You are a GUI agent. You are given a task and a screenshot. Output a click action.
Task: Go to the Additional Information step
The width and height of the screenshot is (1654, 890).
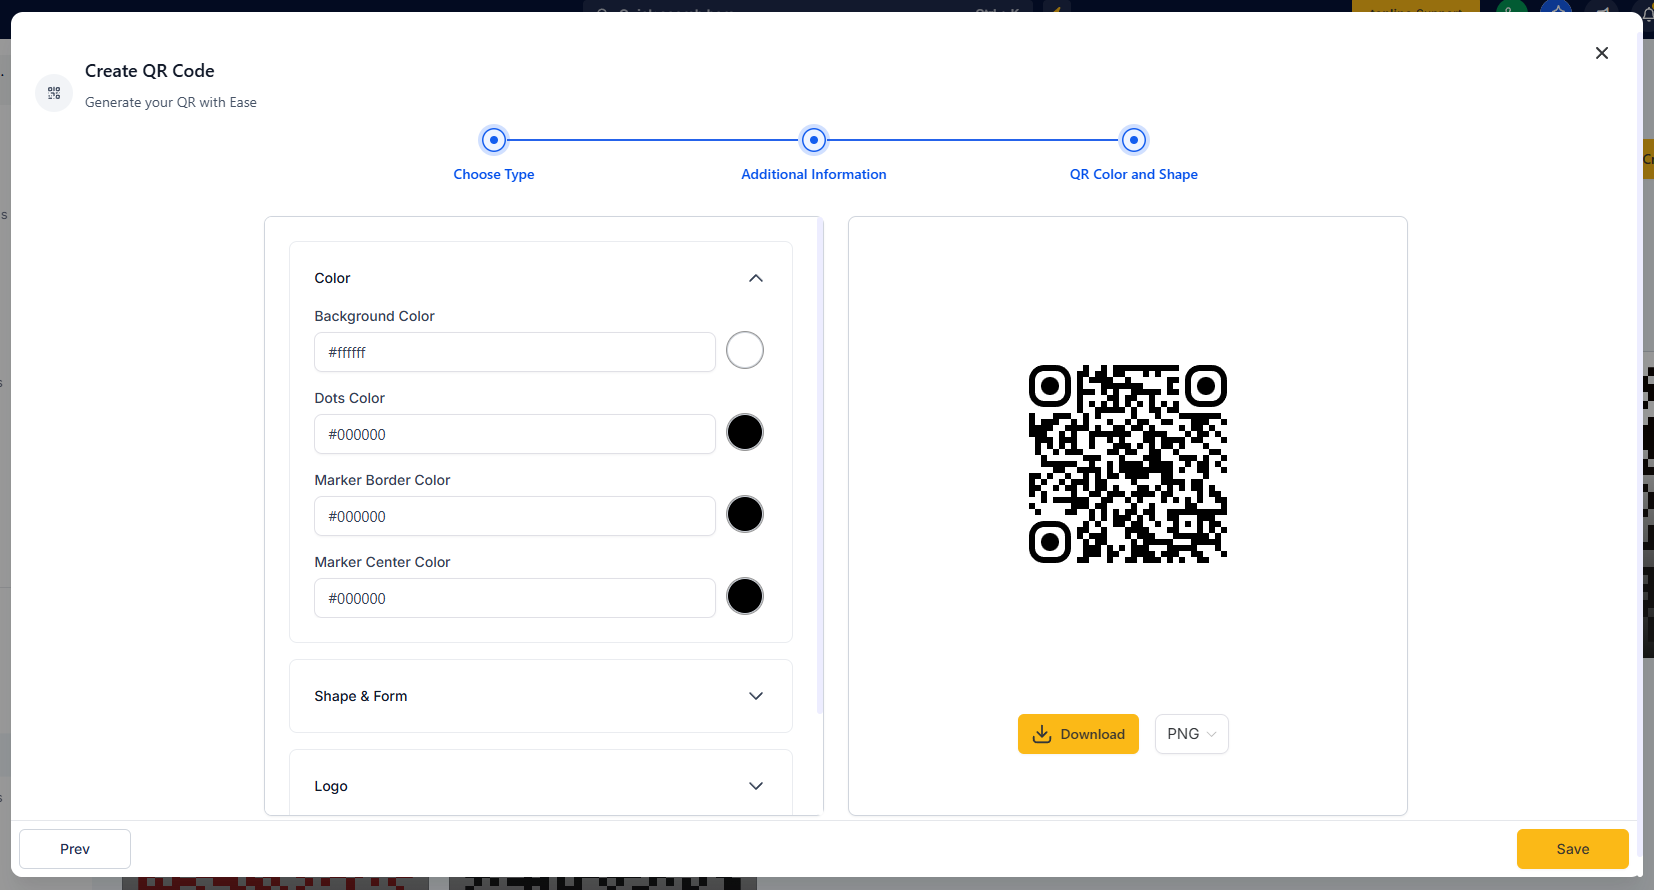[814, 174]
